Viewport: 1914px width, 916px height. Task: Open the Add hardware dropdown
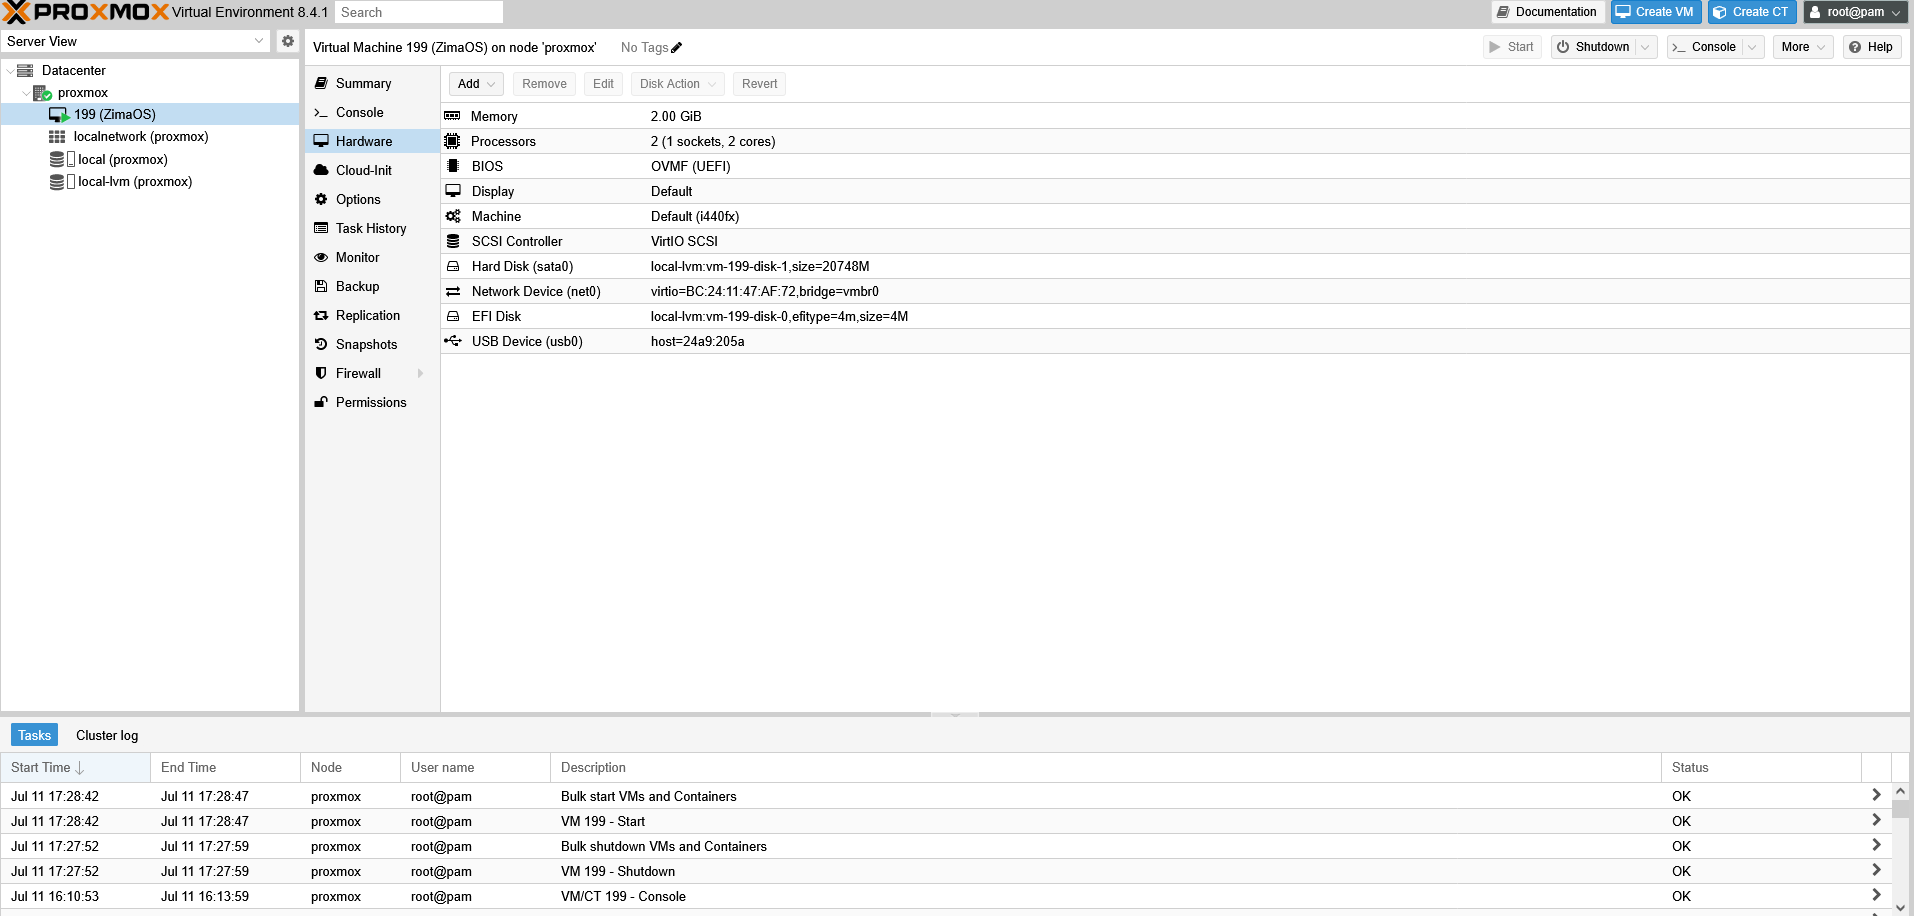tap(476, 84)
